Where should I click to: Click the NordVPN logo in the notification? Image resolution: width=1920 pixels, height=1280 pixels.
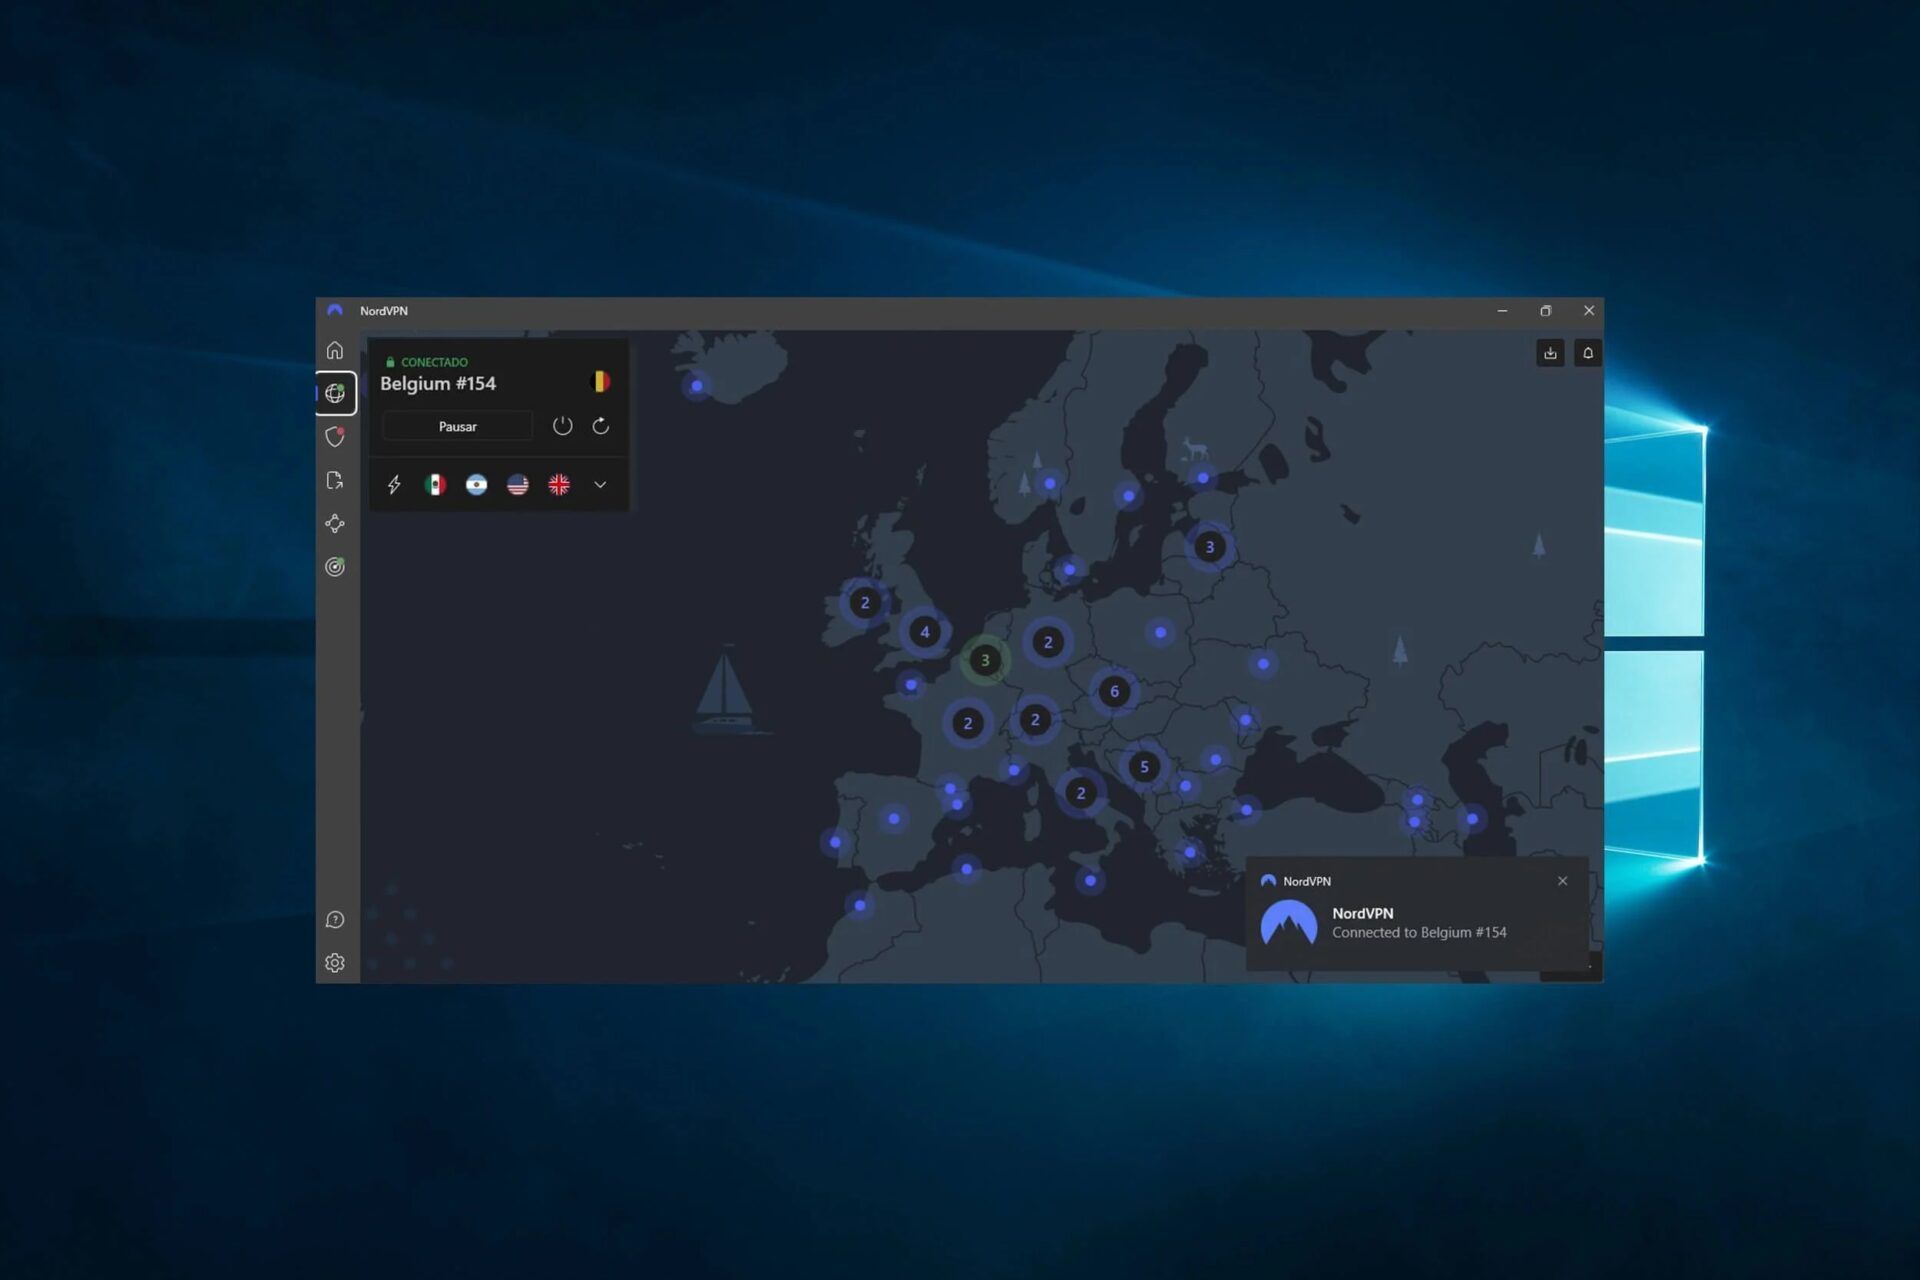coord(1289,922)
